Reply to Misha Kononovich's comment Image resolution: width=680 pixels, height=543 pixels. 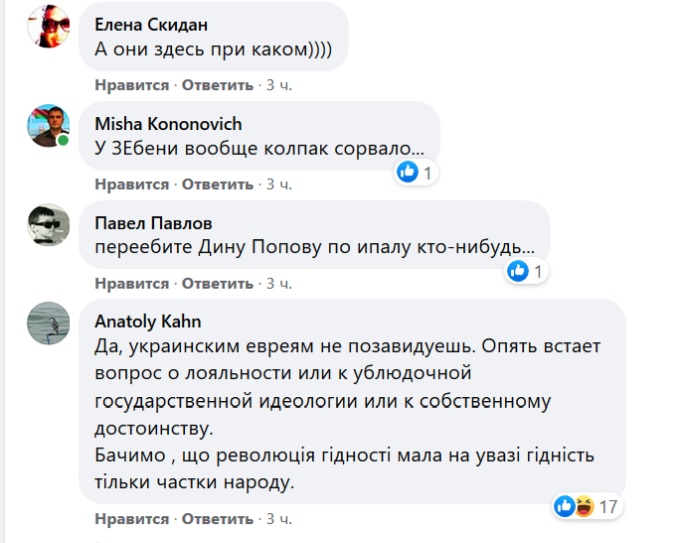217,184
